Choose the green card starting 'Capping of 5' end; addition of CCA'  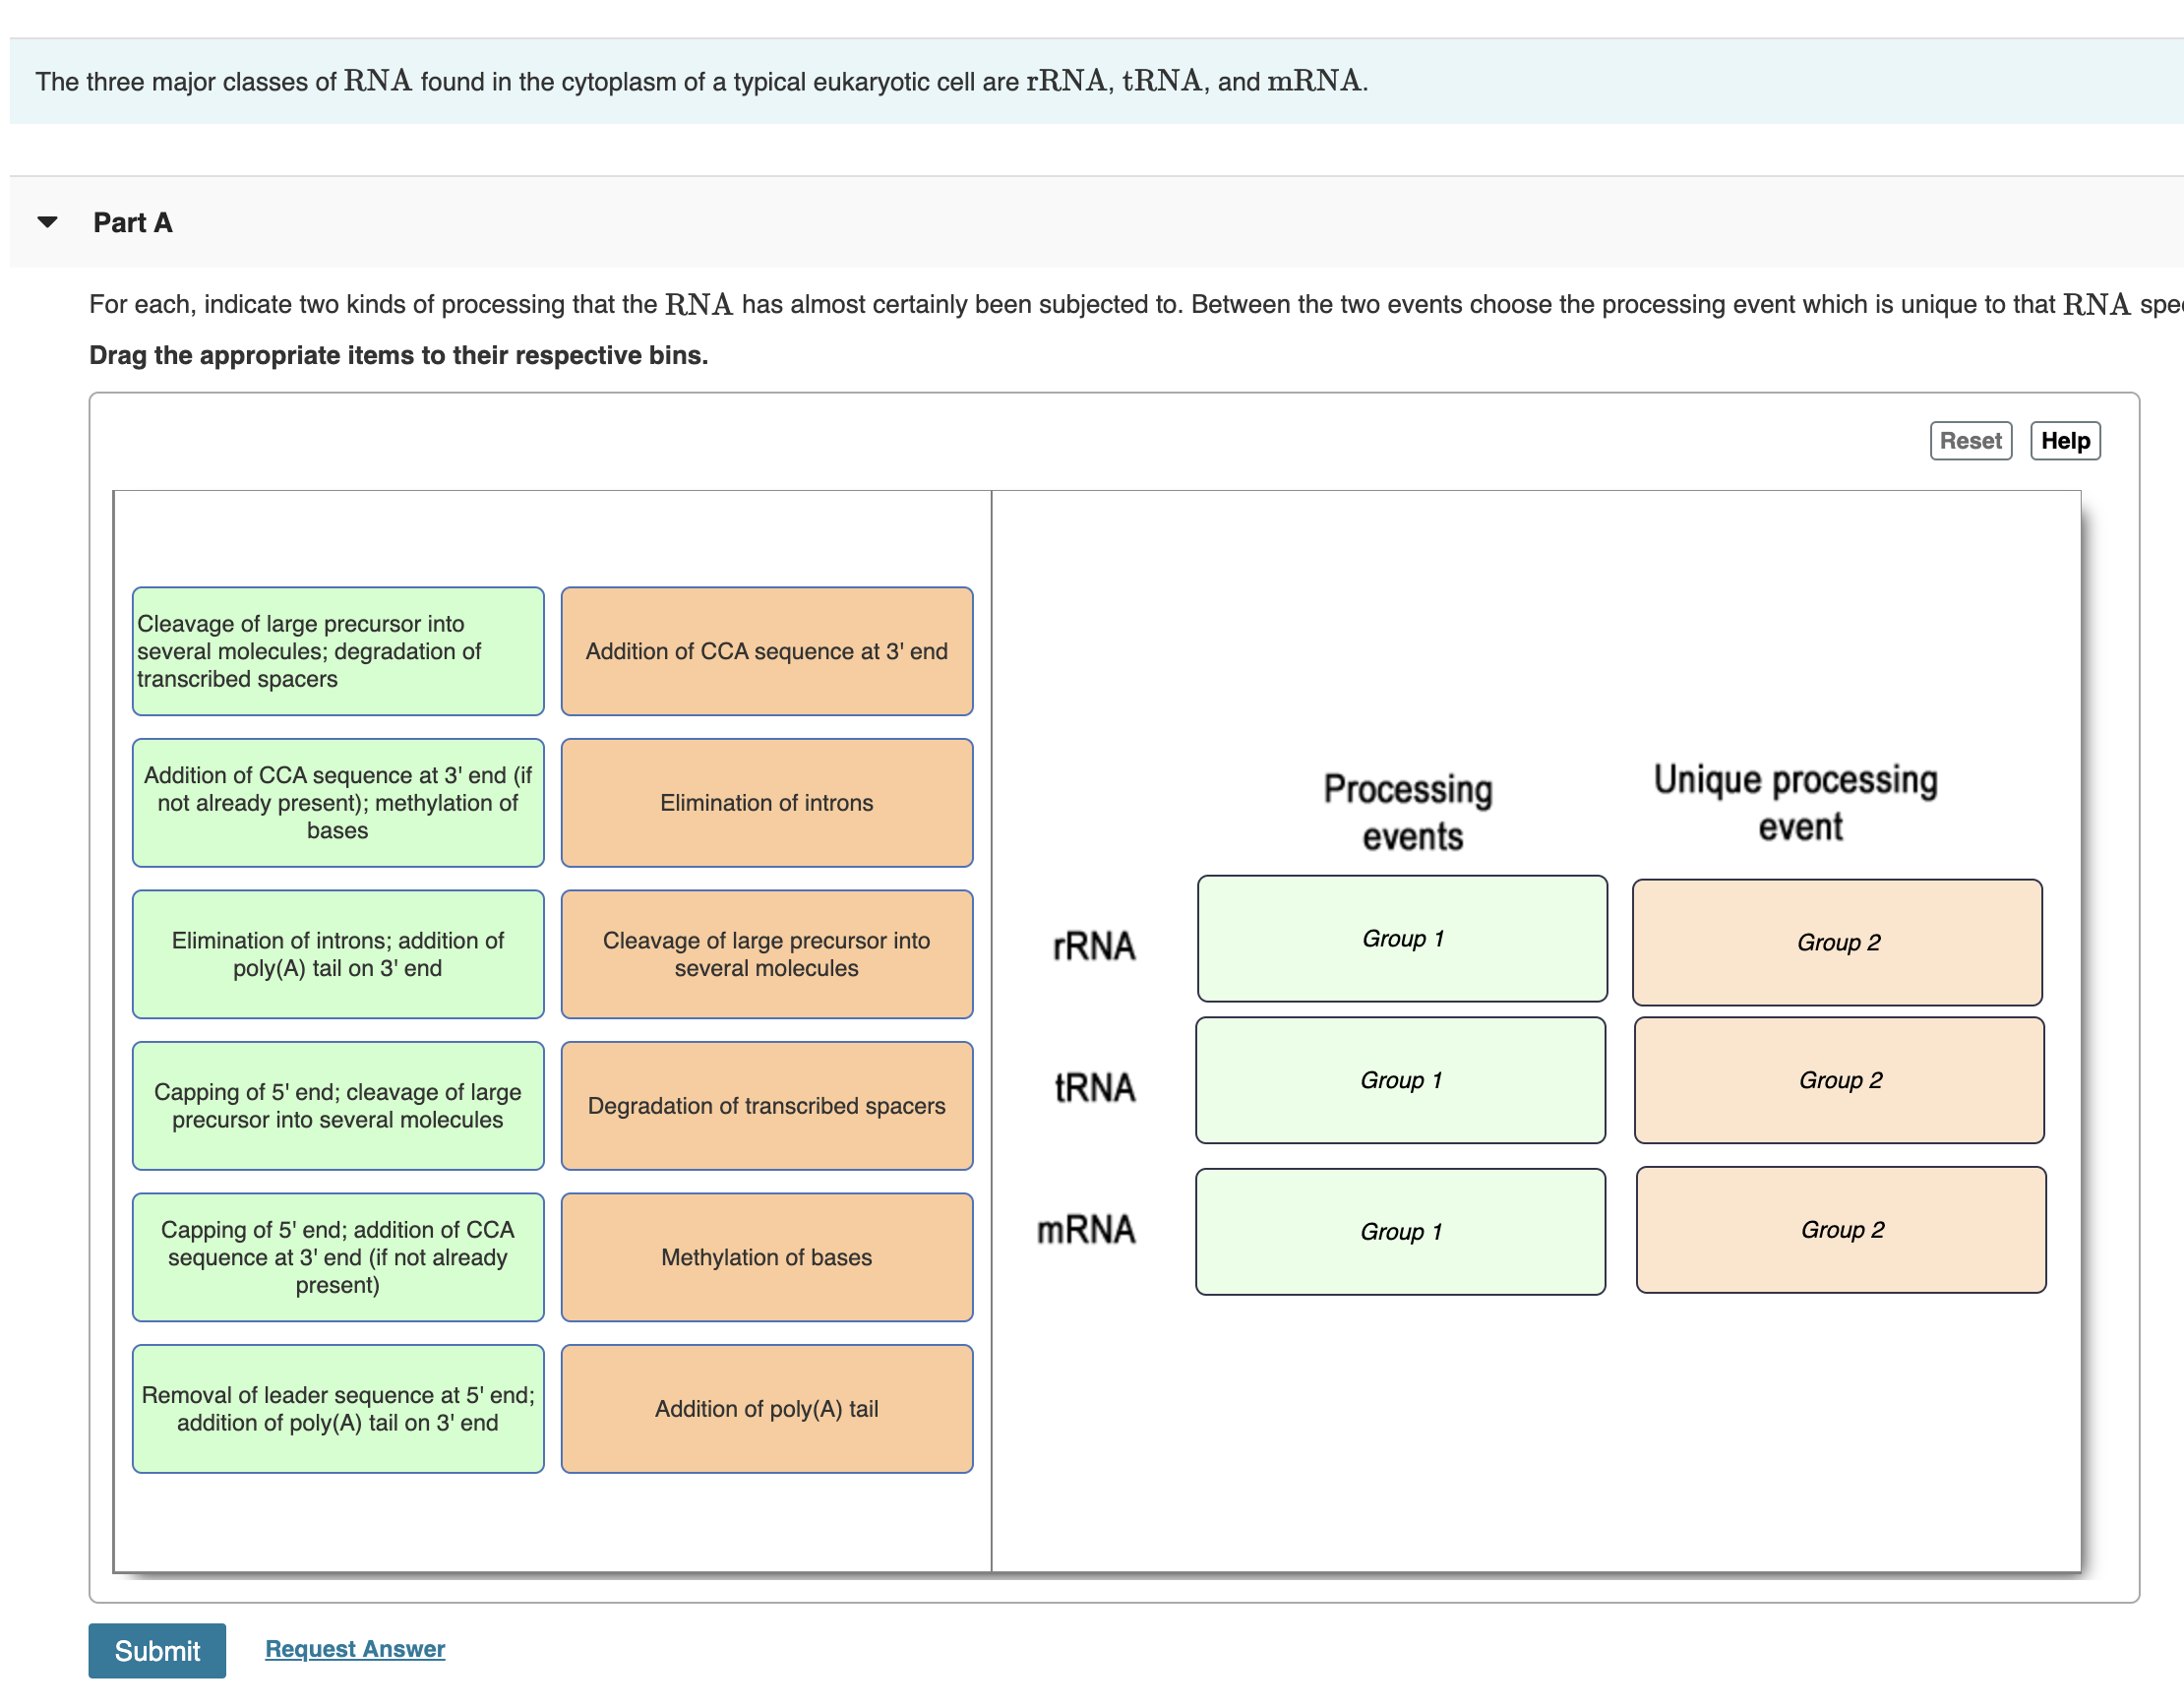[x=338, y=1257]
